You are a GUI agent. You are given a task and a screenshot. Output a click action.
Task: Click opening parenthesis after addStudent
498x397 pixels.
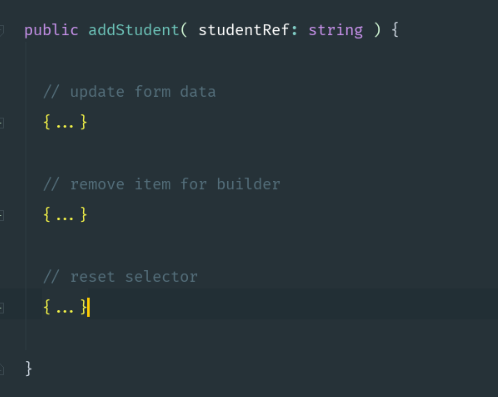pyautogui.click(x=184, y=30)
